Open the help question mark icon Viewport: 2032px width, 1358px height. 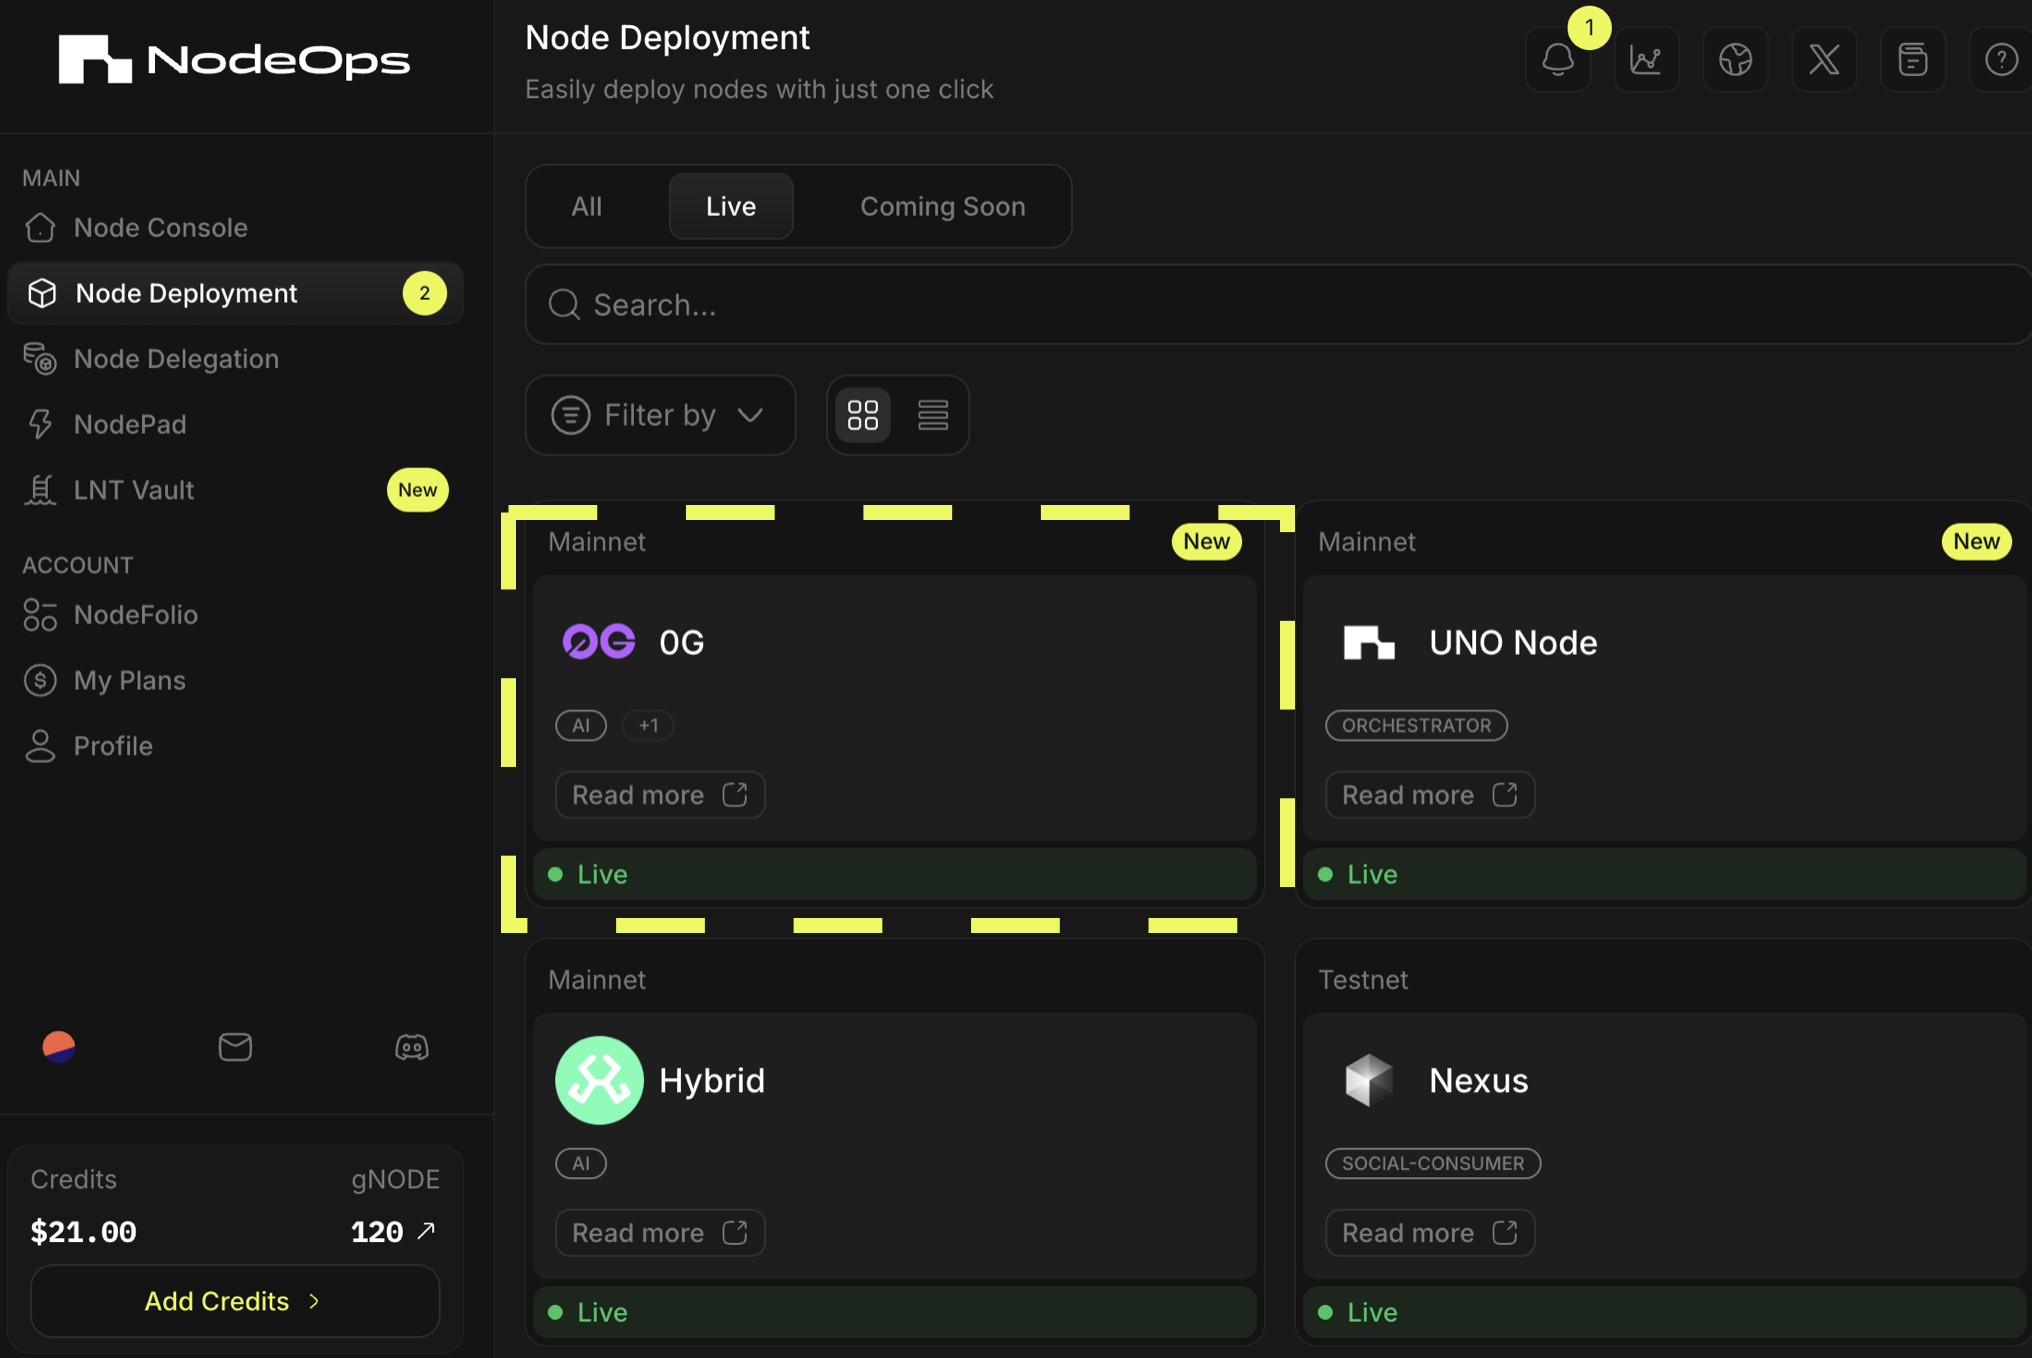2000,59
